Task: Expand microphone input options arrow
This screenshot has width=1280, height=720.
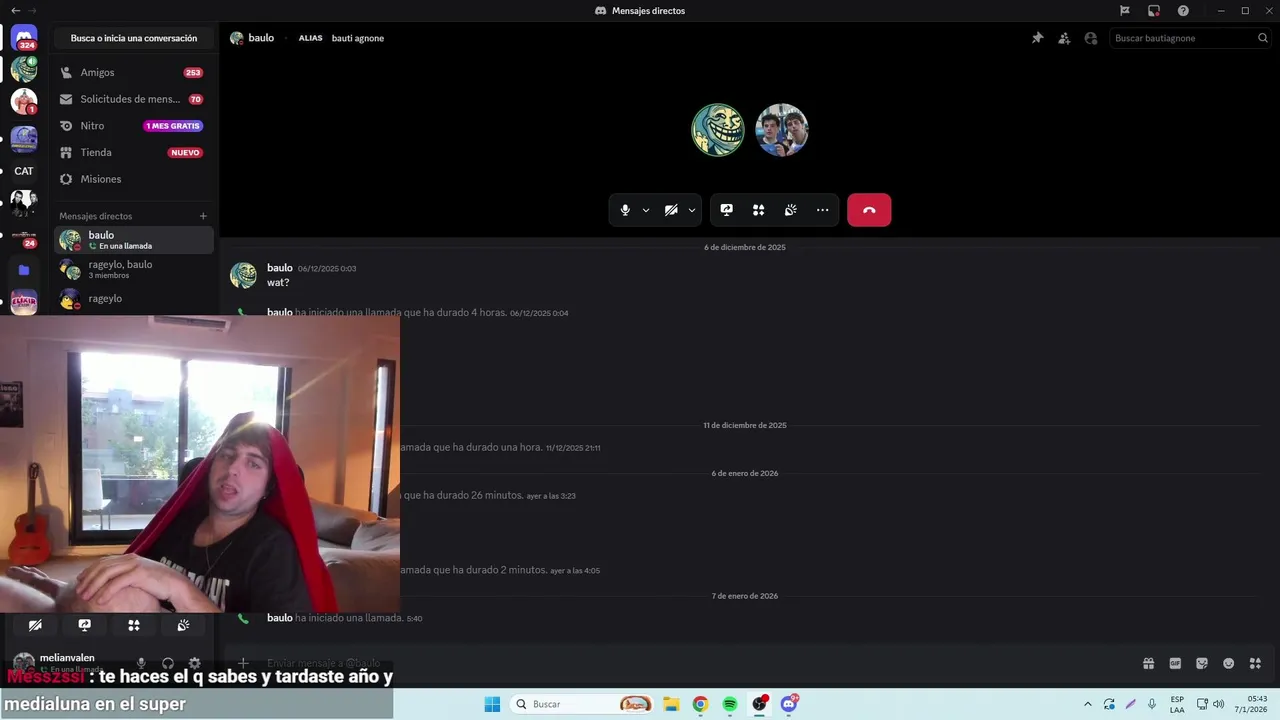Action: coord(646,210)
